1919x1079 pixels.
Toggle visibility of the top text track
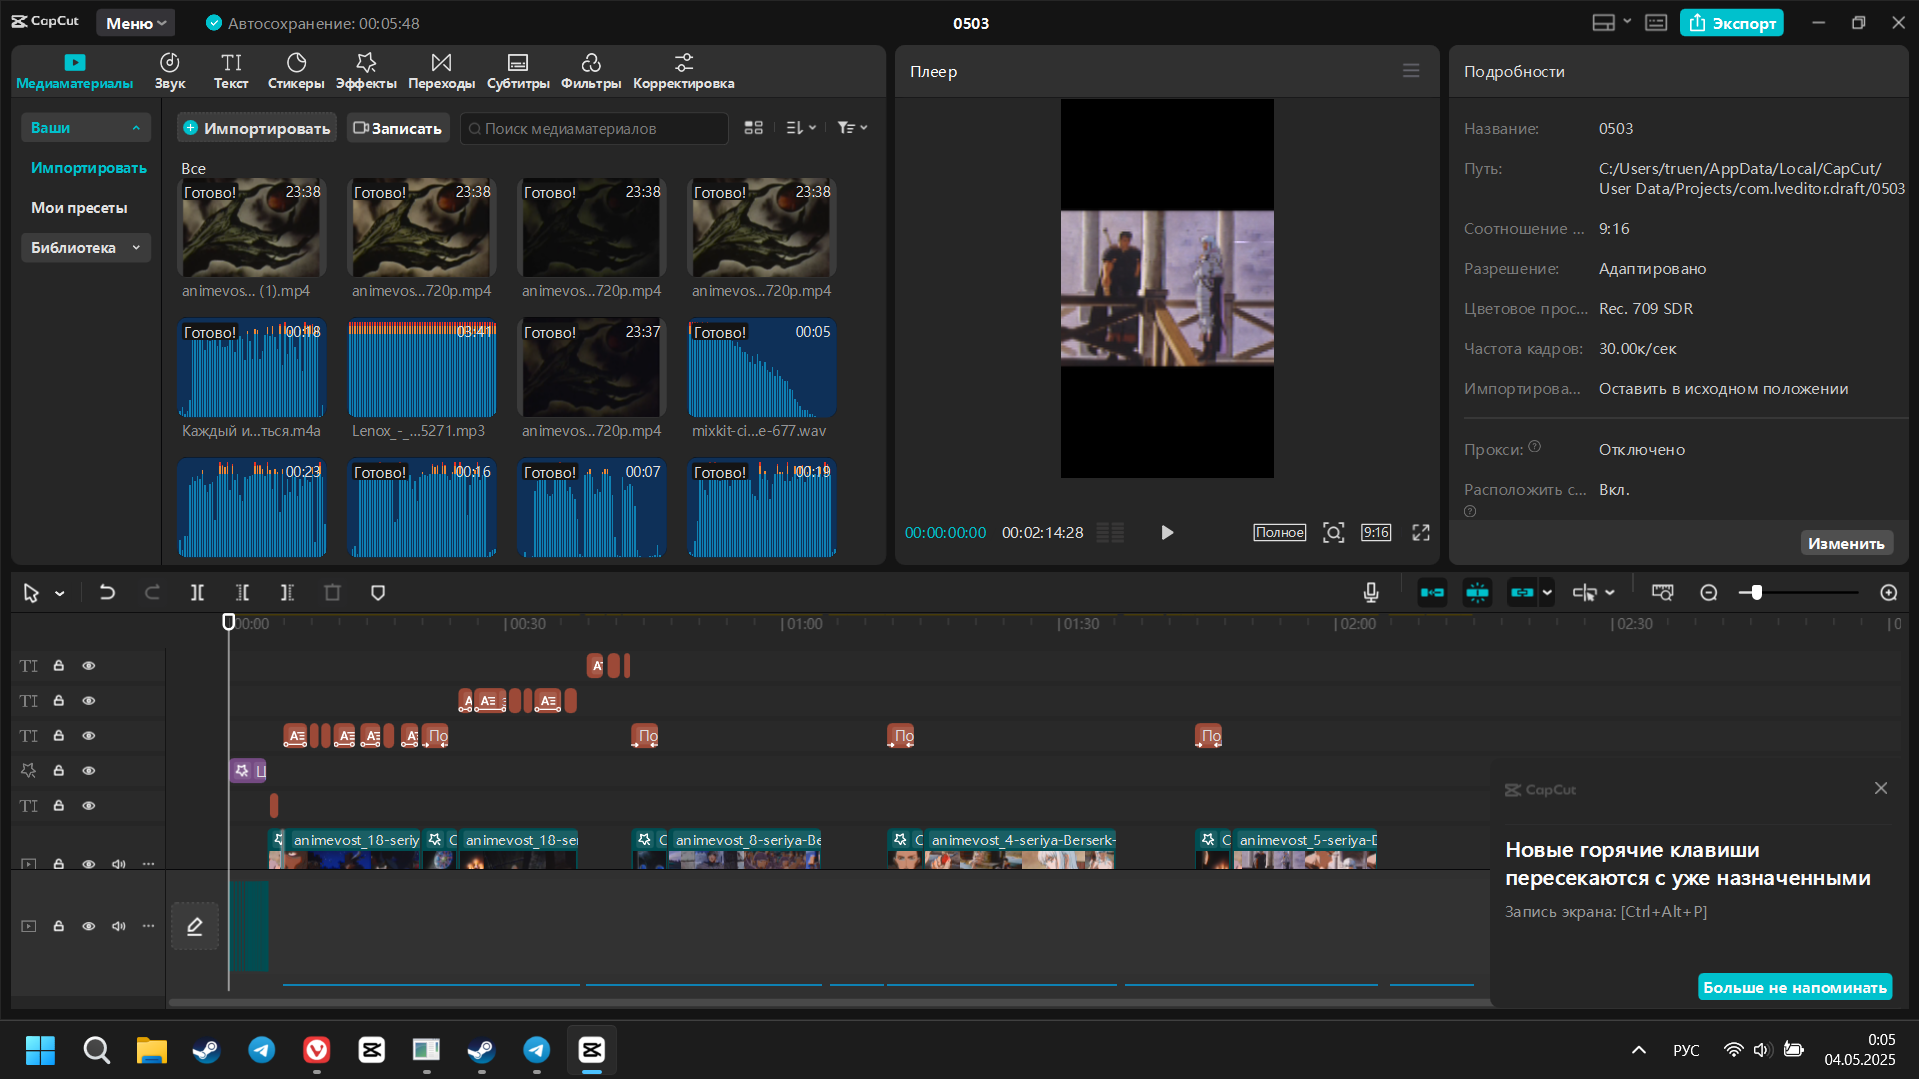(89, 666)
